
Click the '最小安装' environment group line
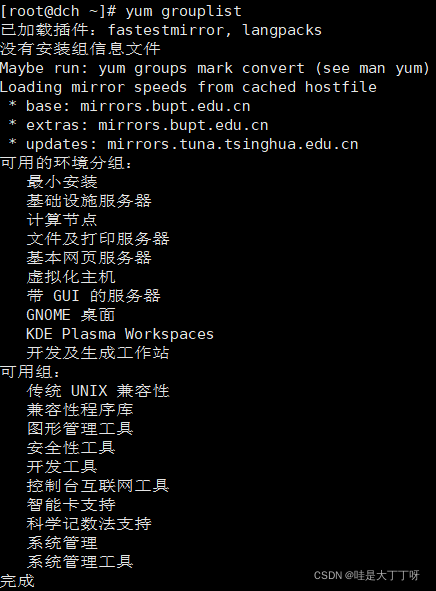pos(62,182)
